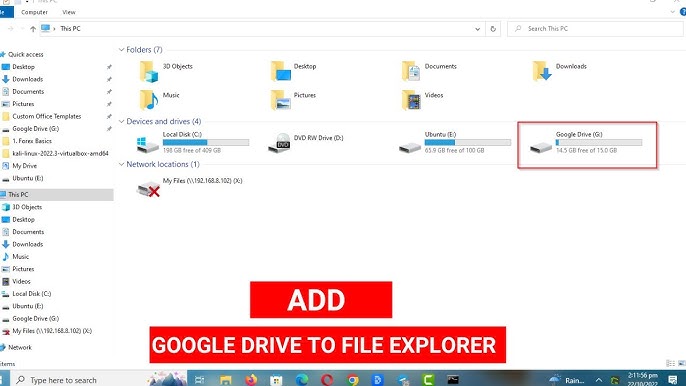The image size is (686, 386).
Task: Select Network in navigation pane
Action: click(x=20, y=347)
